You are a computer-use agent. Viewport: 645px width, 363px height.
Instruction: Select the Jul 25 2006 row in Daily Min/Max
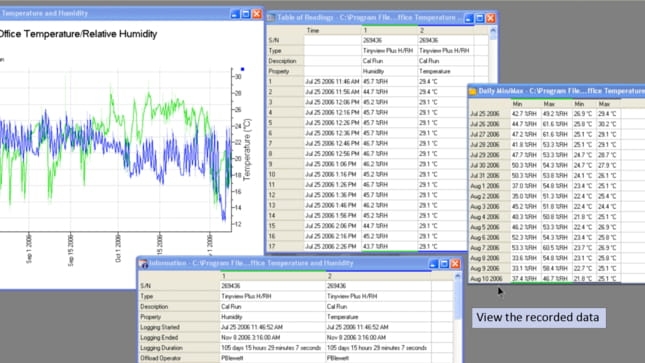pyautogui.click(x=490, y=114)
